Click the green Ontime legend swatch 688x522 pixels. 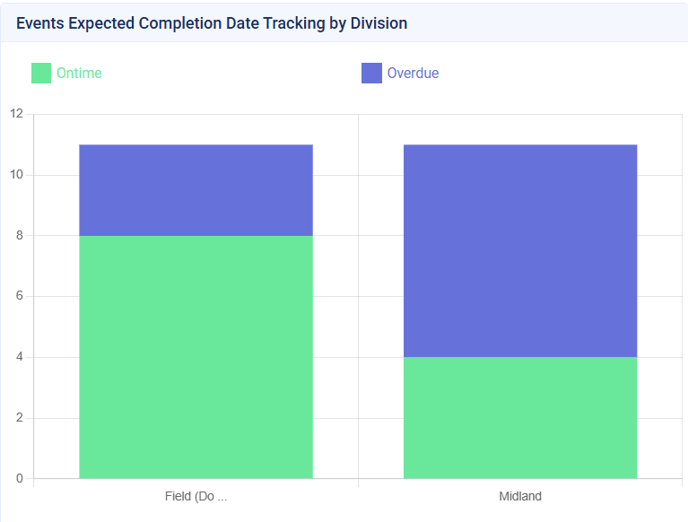[x=41, y=73]
